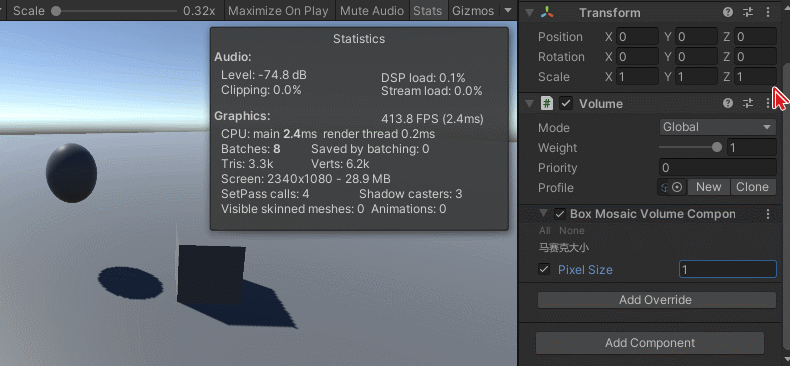The width and height of the screenshot is (790, 366).
Task: Click 'DSP load: 0.1%' text
Action: (x=423, y=78)
